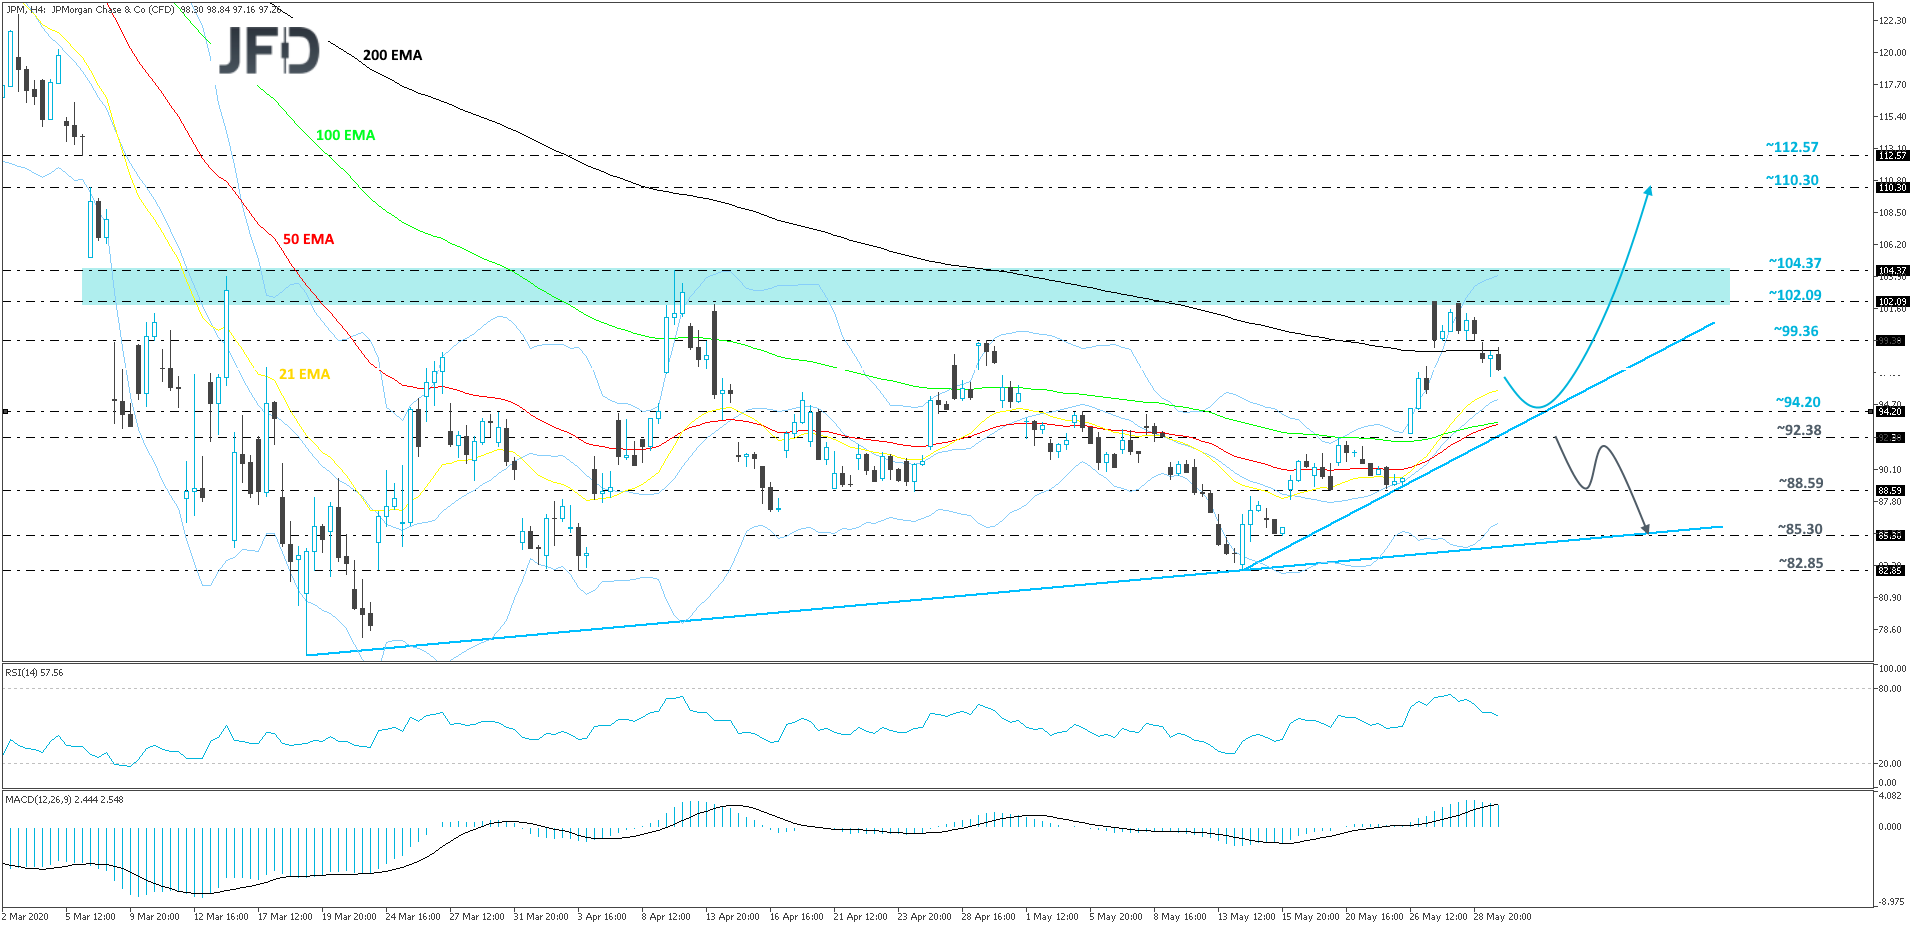Select the 85.30 price tag on axis
Viewport: 1916px width, 928px height.
1889,535
